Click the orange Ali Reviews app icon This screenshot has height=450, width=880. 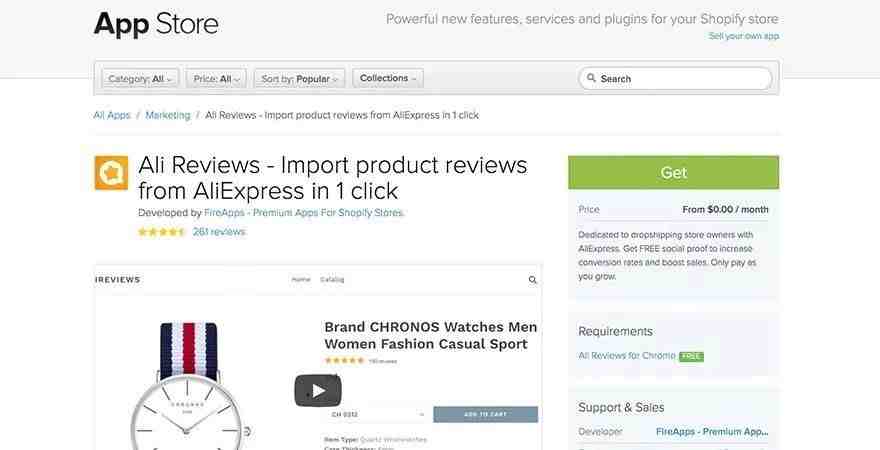coord(111,173)
